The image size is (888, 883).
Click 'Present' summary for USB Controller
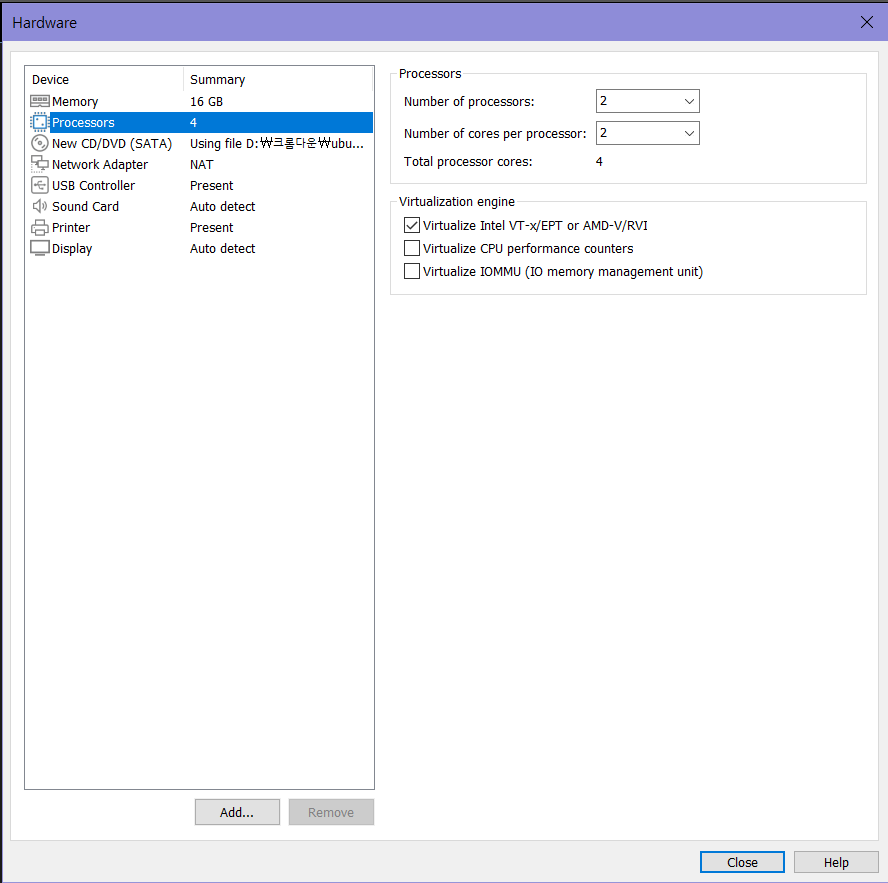(x=211, y=186)
